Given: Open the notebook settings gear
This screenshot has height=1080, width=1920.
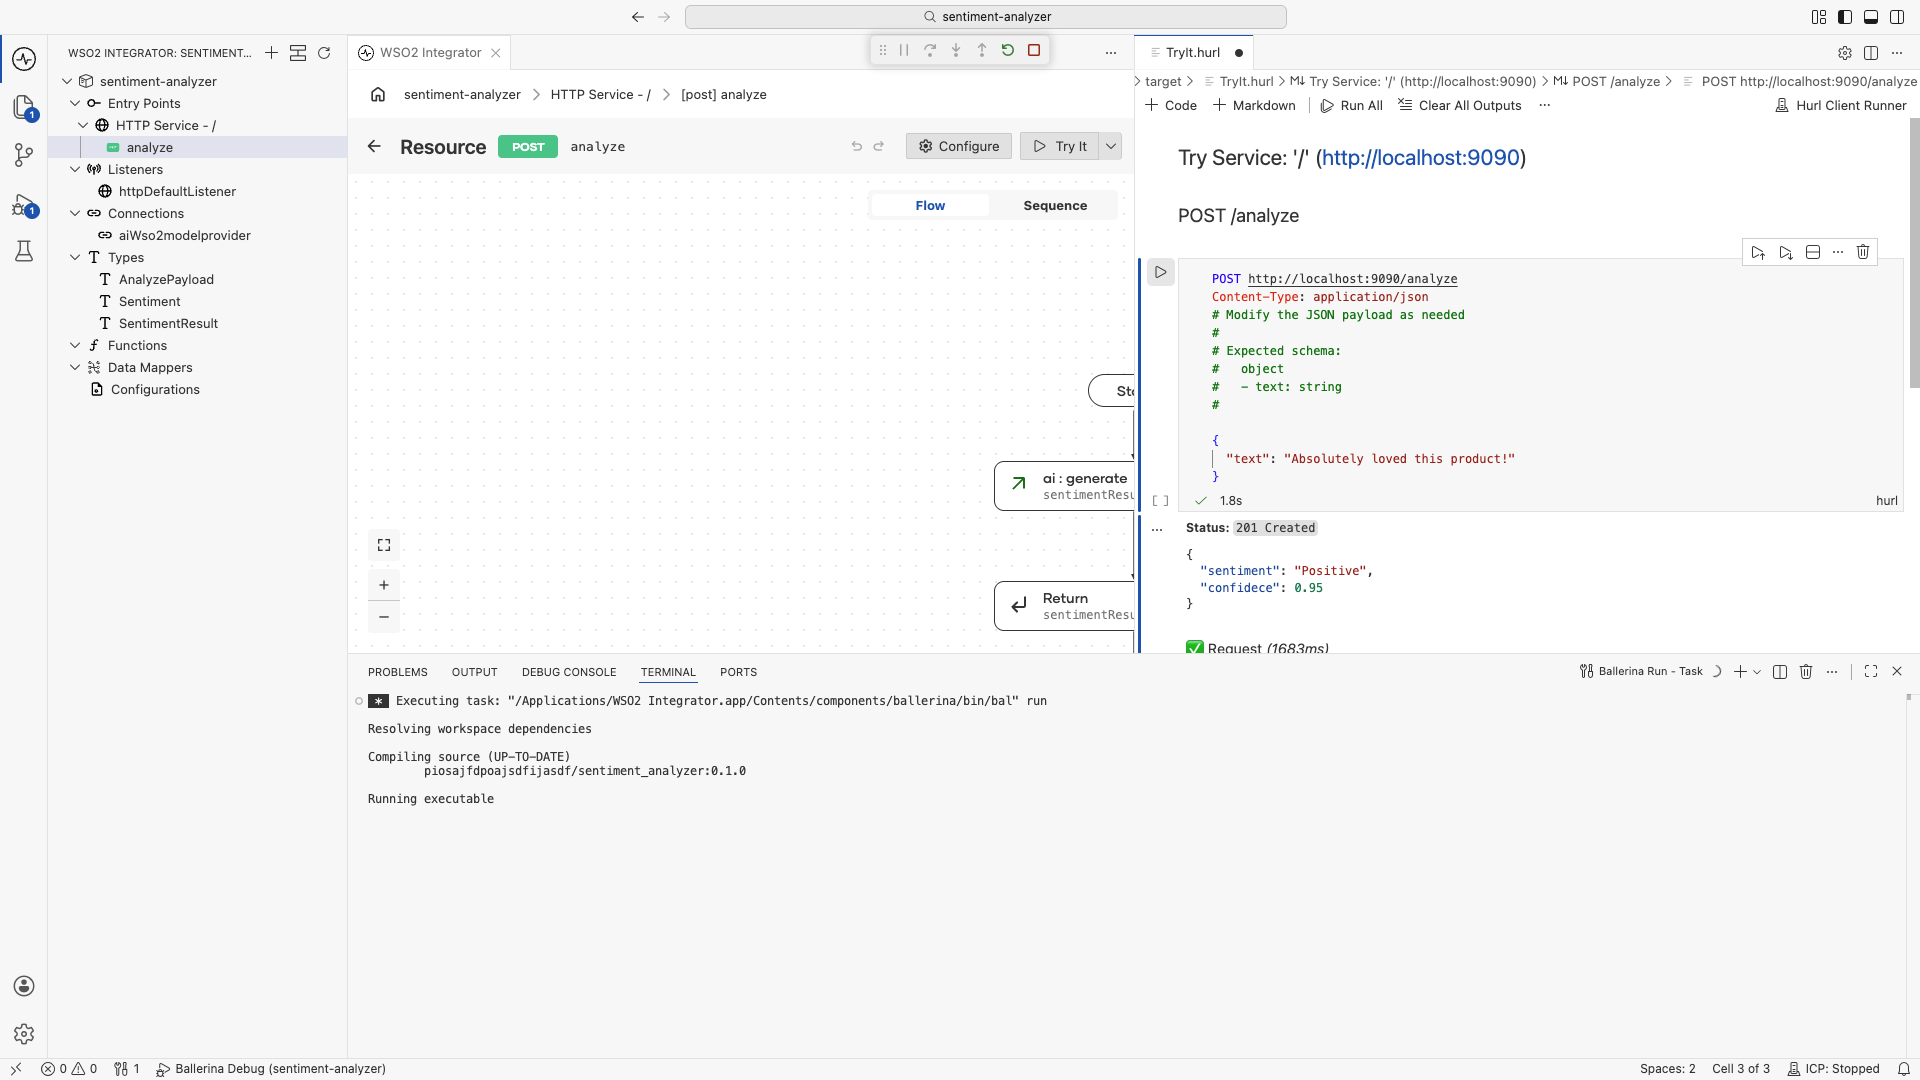Looking at the screenshot, I should point(1845,53).
